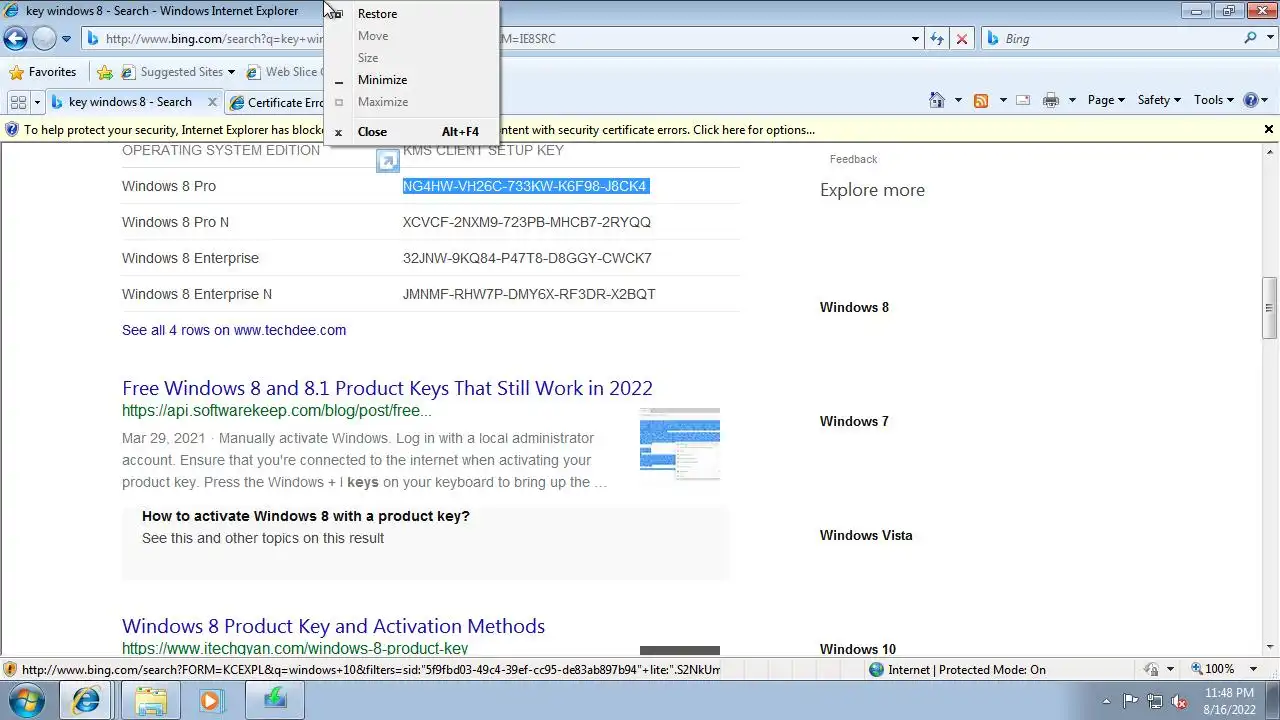This screenshot has width=1280, height=720.
Task: Open the Safety menu
Action: pyautogui.click(x=1159, y=100)
